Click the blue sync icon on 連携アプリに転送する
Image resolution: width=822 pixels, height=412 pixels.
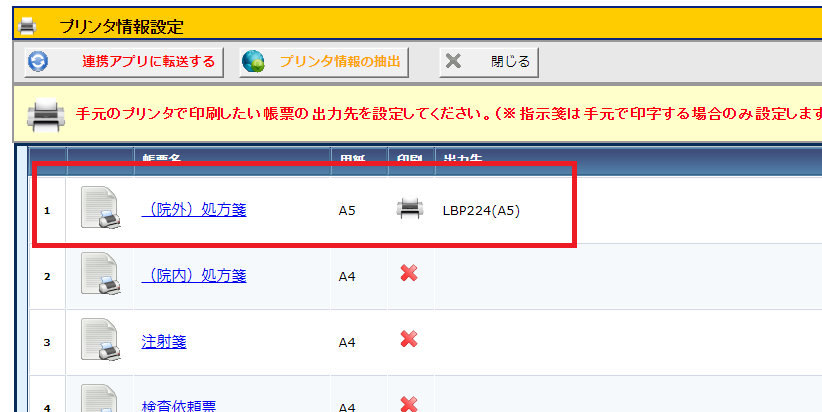pyautogui.click(x=38, y=61)
